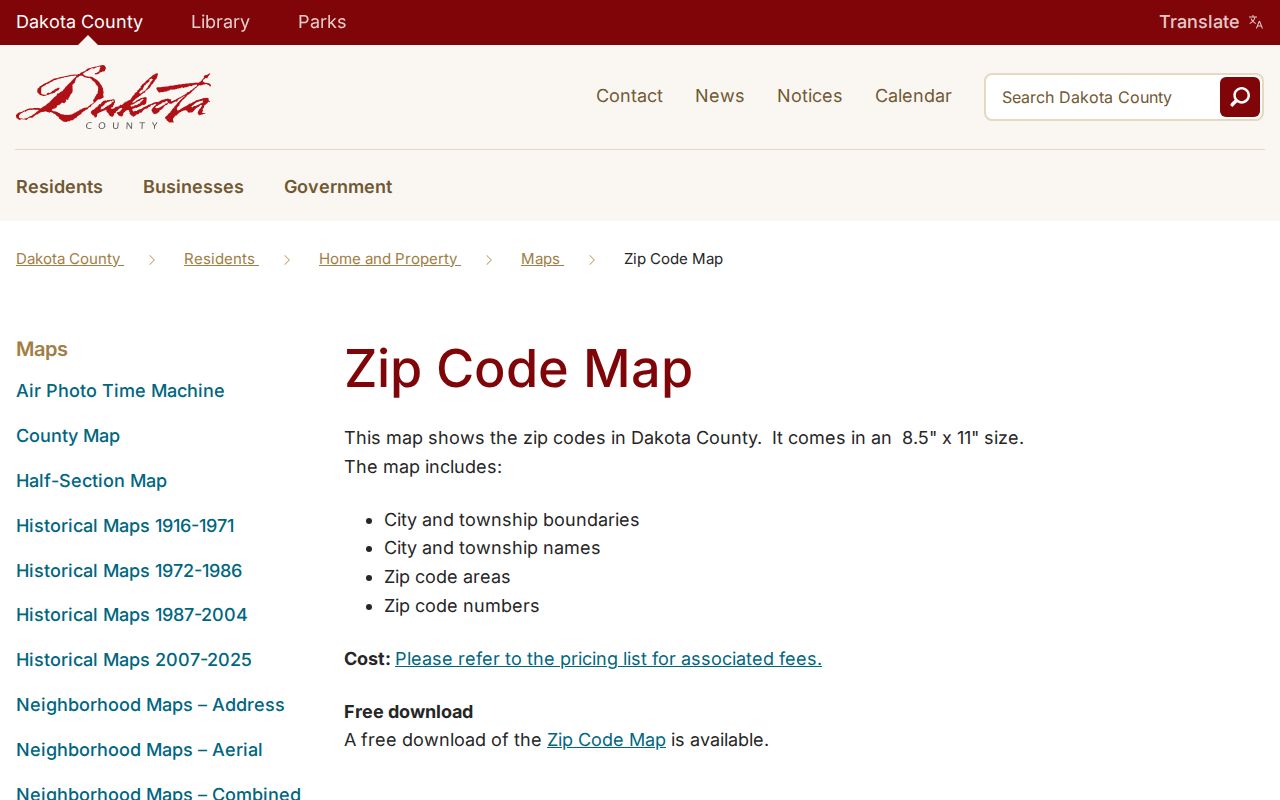The image size is (1280, 800).
Task: Open the County Map page
Action: [x=68, y=436]
